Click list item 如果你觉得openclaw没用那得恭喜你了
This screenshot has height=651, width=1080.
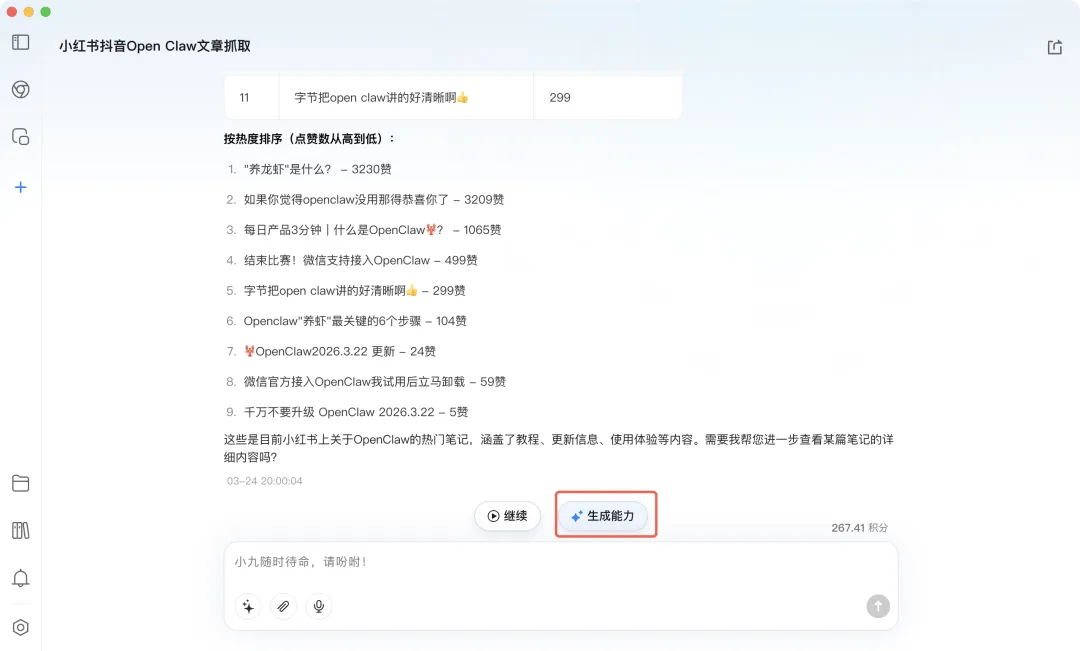[x=373, y=199]
